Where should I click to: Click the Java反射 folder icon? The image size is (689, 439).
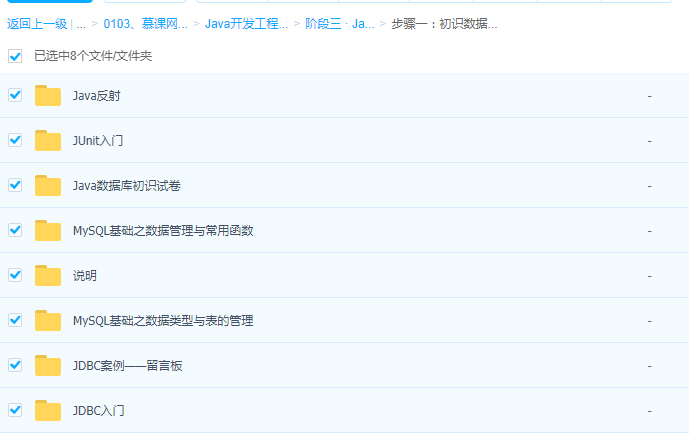coord(48,96)
